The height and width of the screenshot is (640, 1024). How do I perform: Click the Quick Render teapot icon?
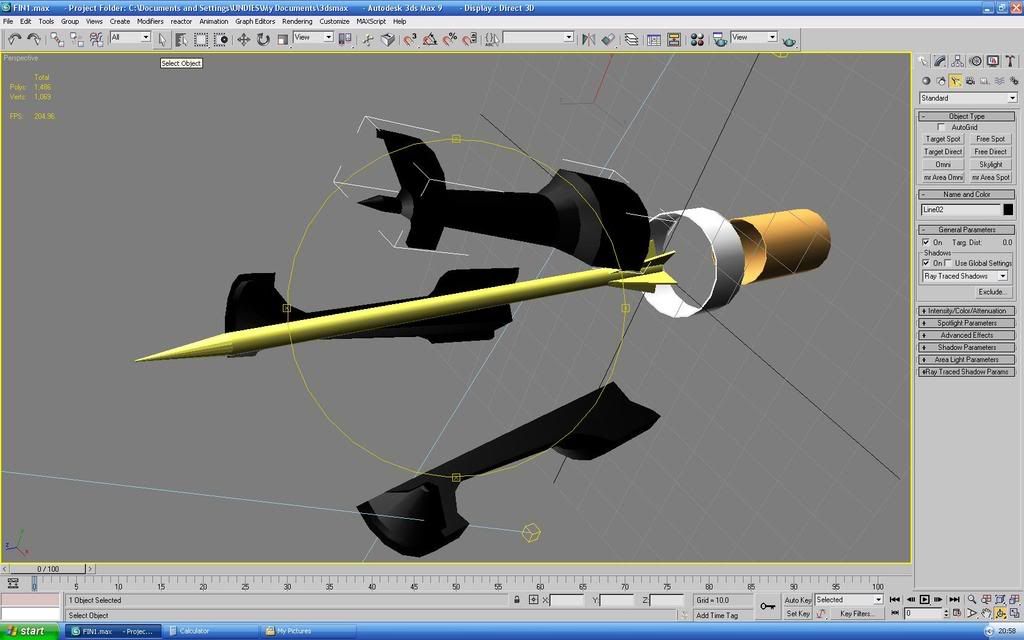[x=789, y=40]
